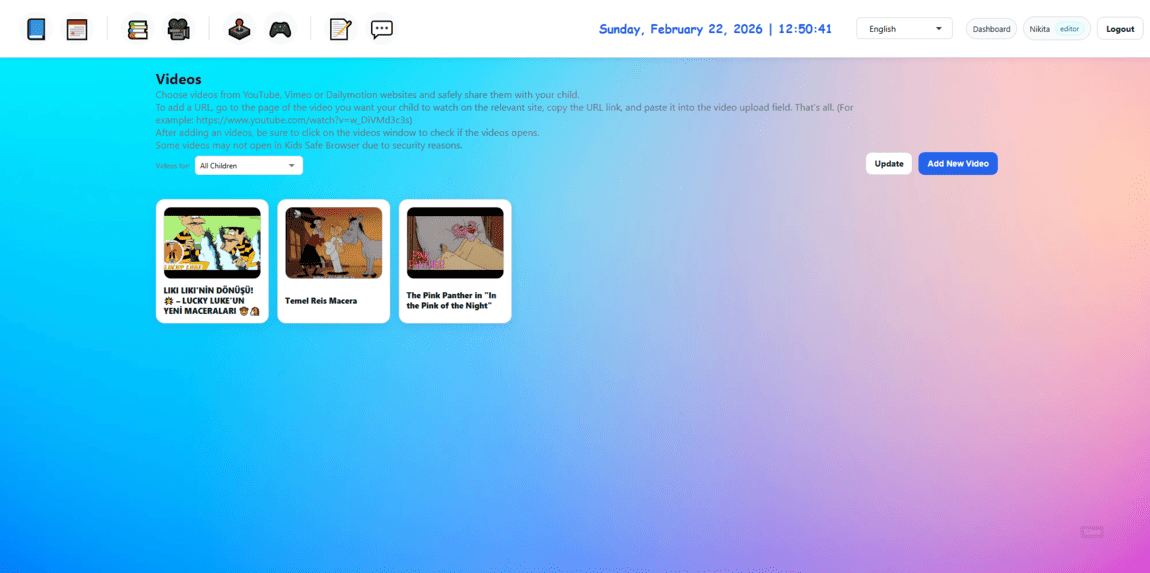The width and height of the screenshot is (1150, 573).
Task: Open the Nikita editor profile
Action: pyautogui.click(x=1056, y=29)
